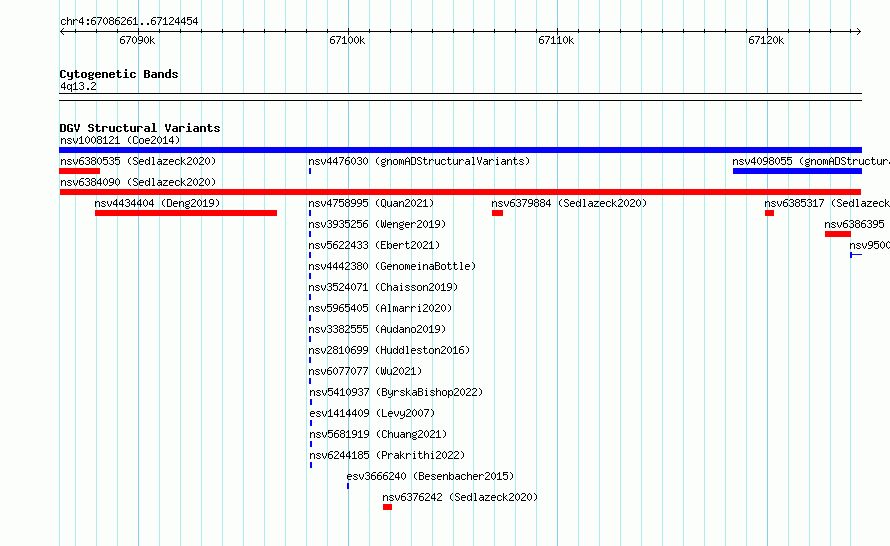This screenshot has height=546, width=890.
Task: Click the ruler's right arrow end
Action: [859, 31]
